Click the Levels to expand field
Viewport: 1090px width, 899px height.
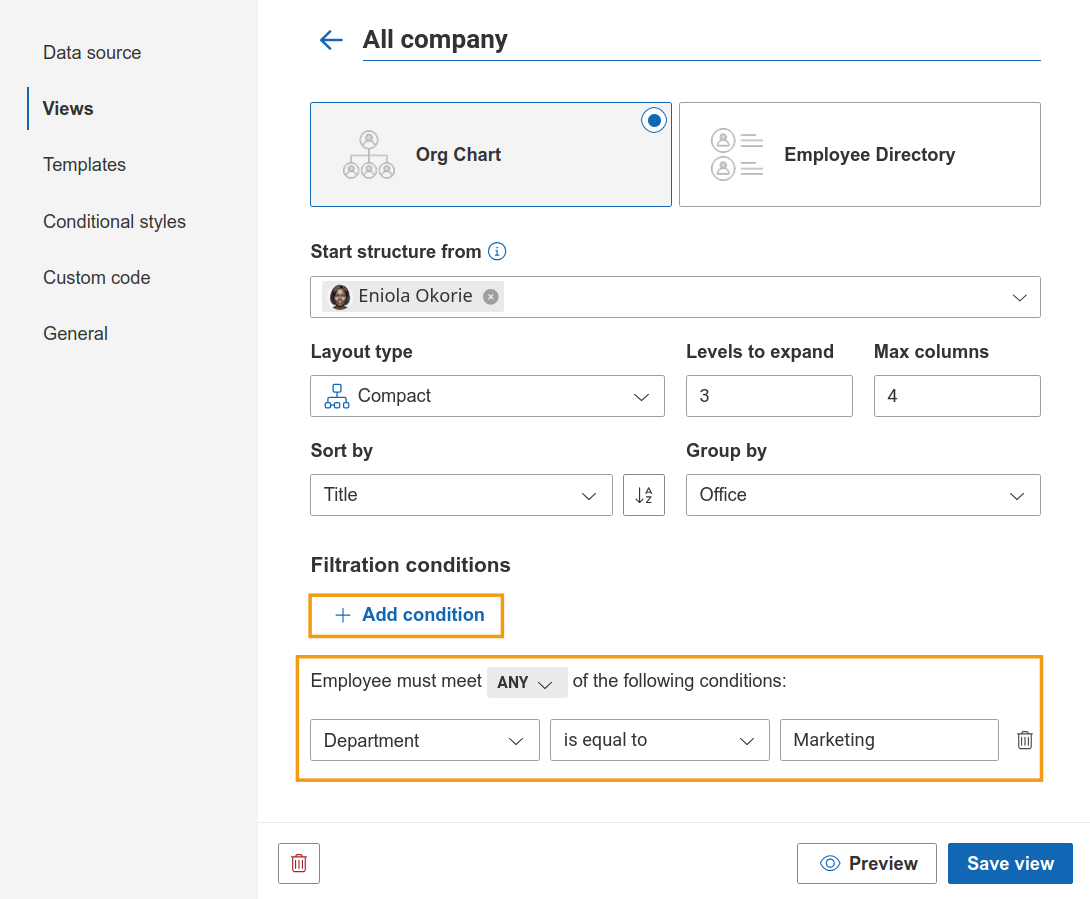(769, 396)
